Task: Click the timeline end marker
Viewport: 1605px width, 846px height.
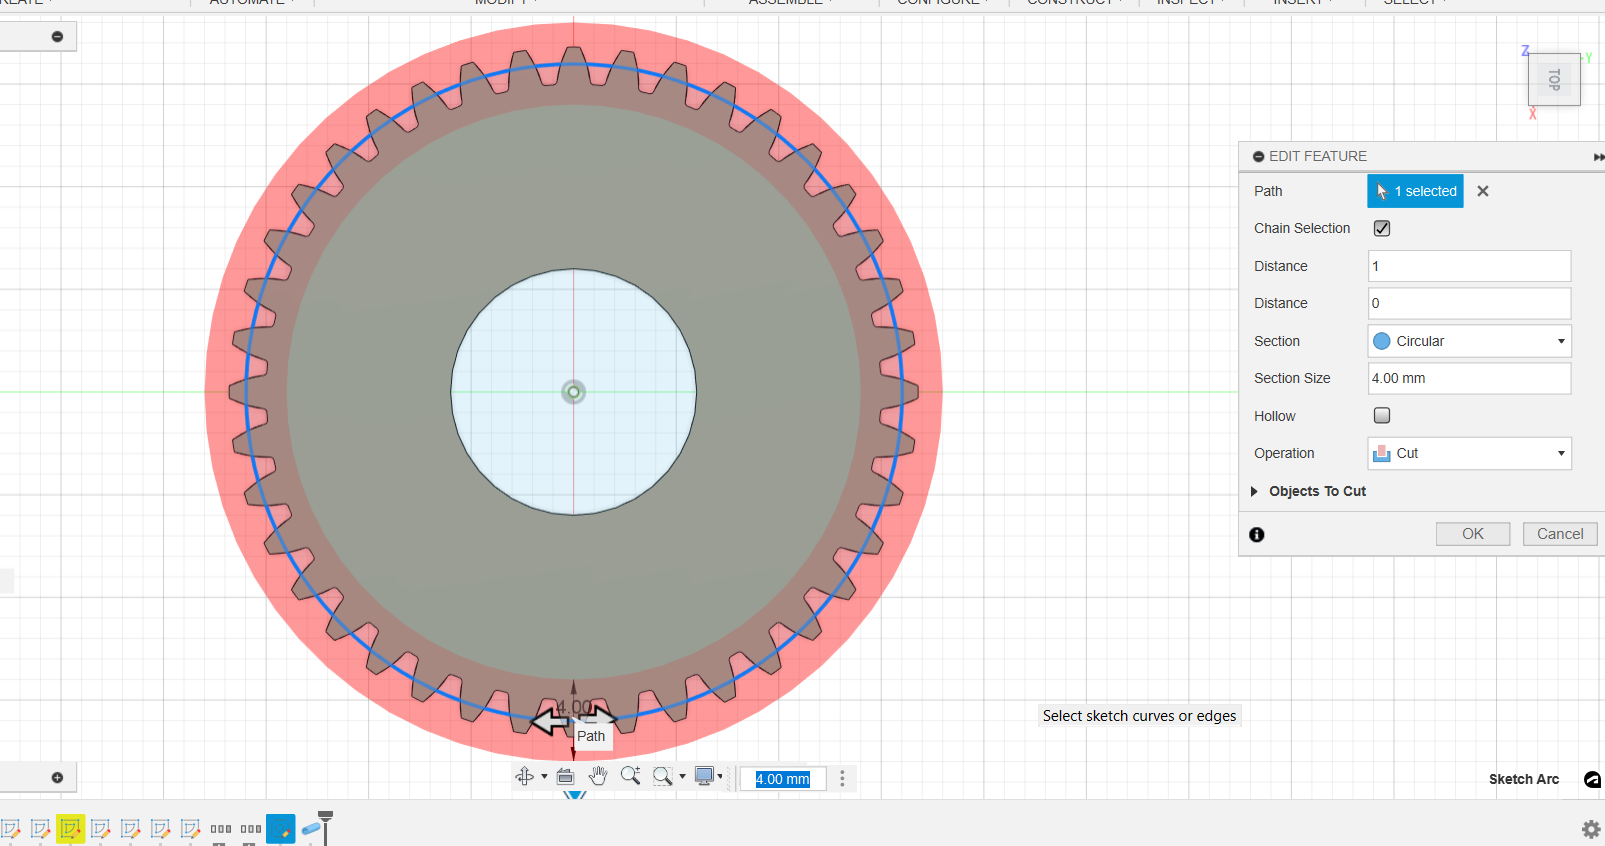Action: 325,827
